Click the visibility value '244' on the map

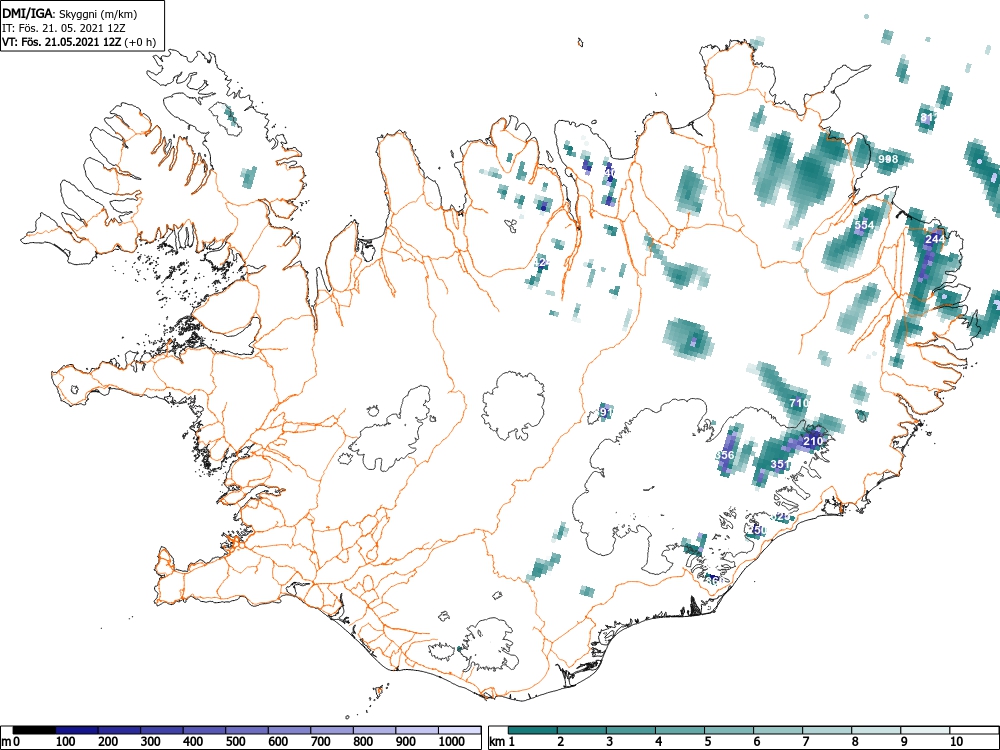tap(935, 239)
